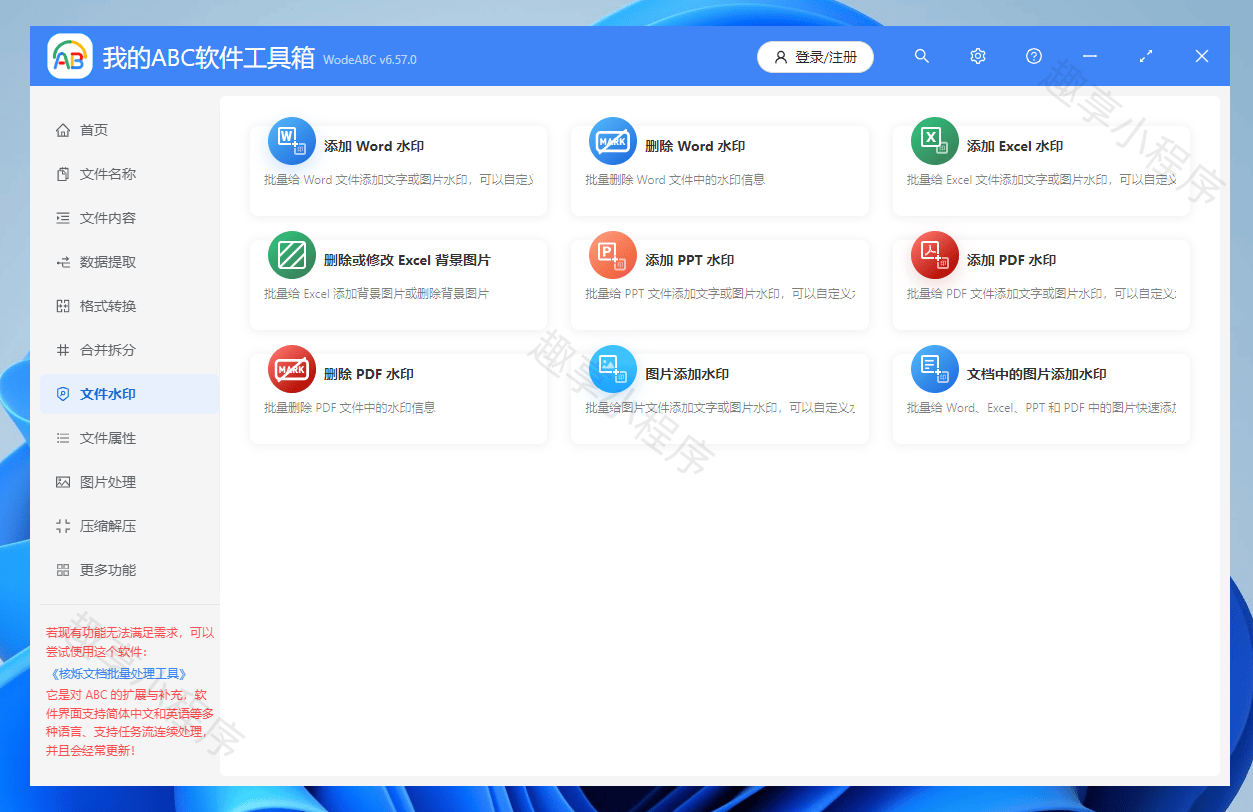The image size is (1253, 812).
Task: Open the 添加 Word 水印 title
Action: [x=374, y=146]
